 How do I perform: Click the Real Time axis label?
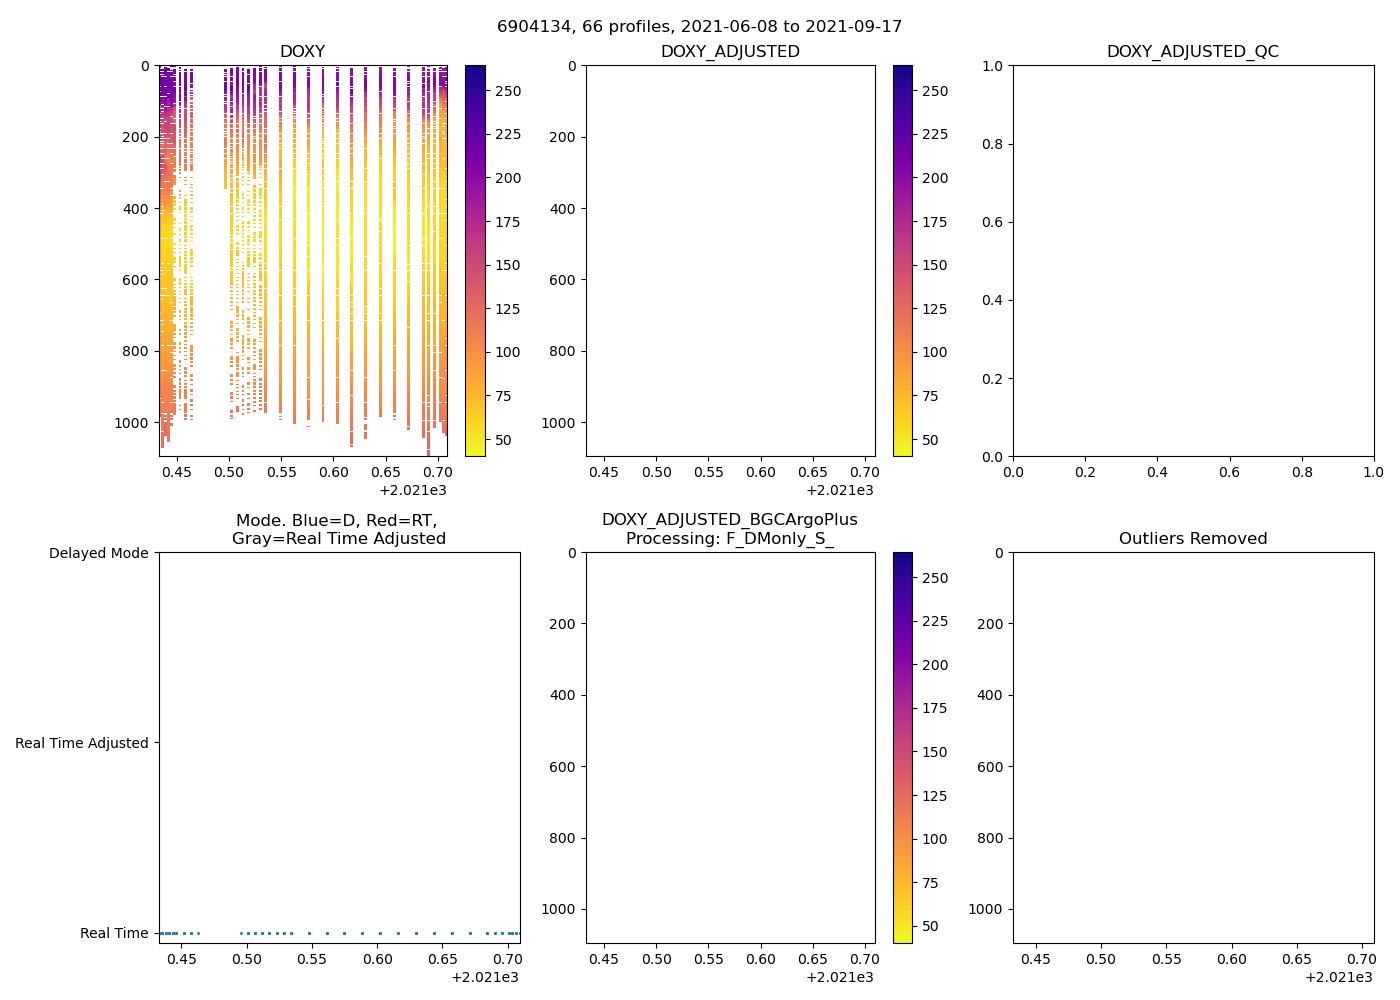coord(114,933)
